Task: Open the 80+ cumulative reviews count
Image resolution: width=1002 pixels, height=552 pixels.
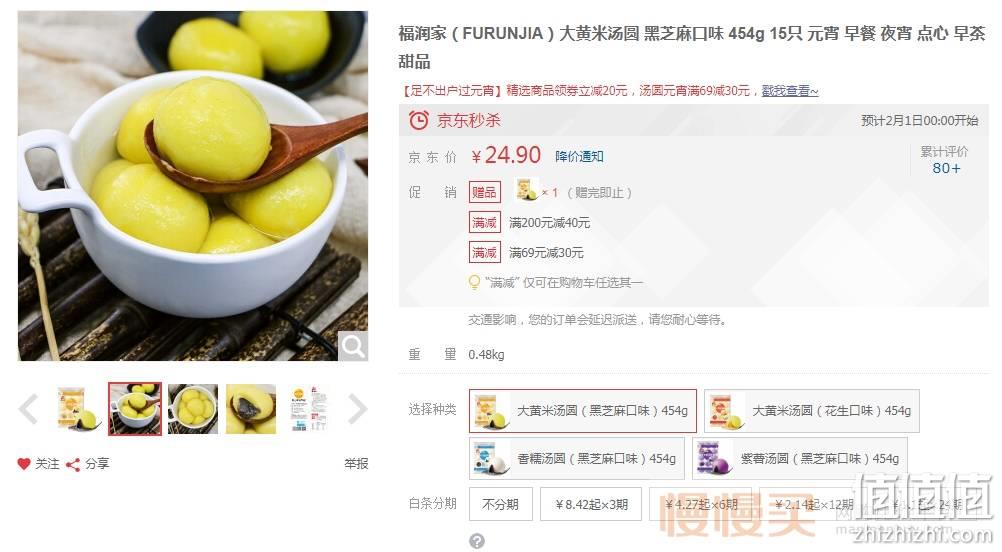Action: [946, 168]
